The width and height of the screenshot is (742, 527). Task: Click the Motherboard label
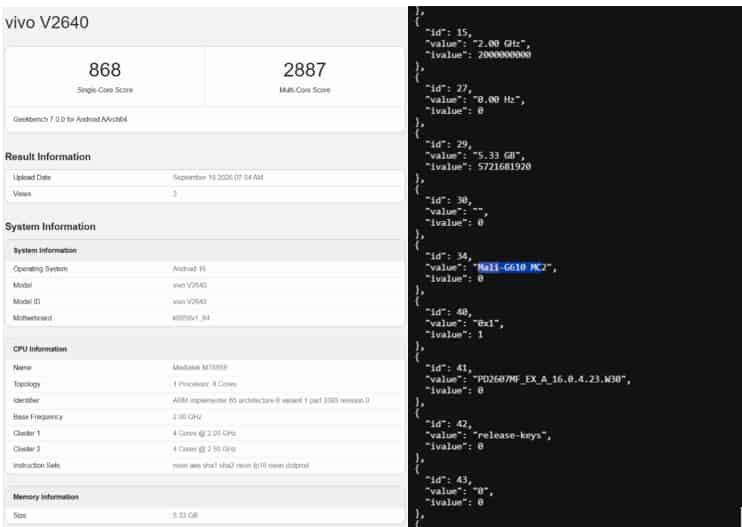click(x=32, y=318)
